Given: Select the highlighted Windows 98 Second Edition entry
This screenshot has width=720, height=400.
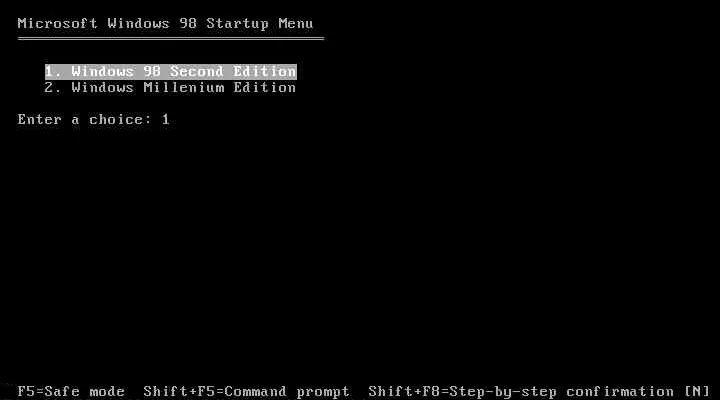Looking at the screenshot, I should coord(171,72).
